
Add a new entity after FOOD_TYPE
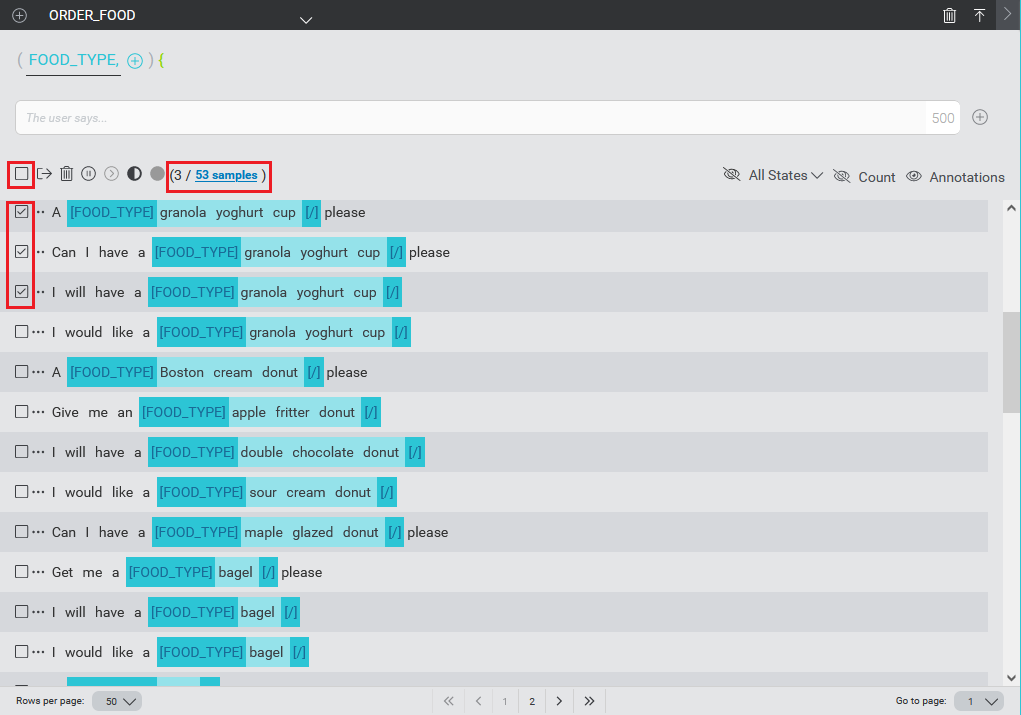(x=135, y=61)
